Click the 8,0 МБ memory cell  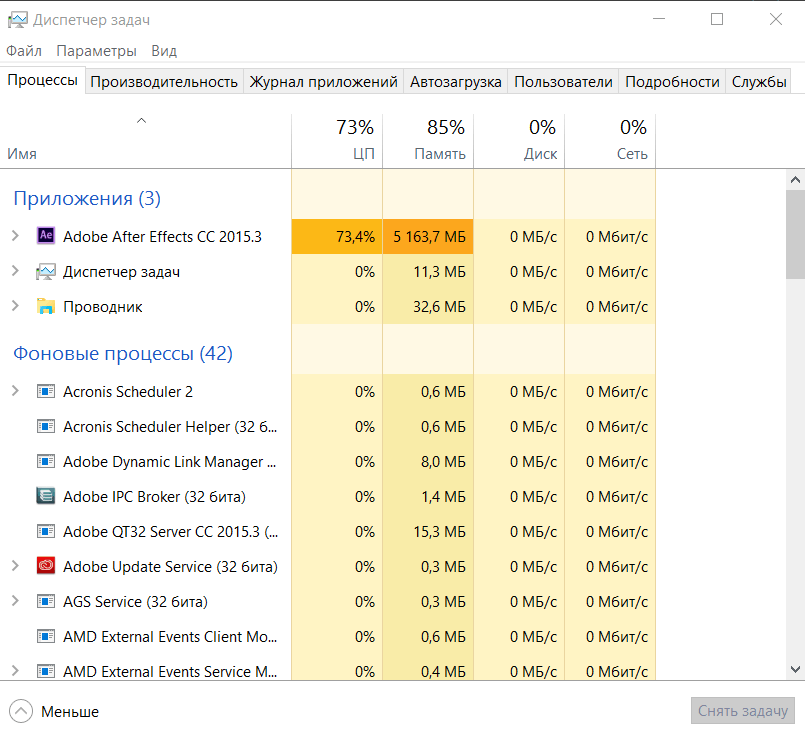point(428,461)
